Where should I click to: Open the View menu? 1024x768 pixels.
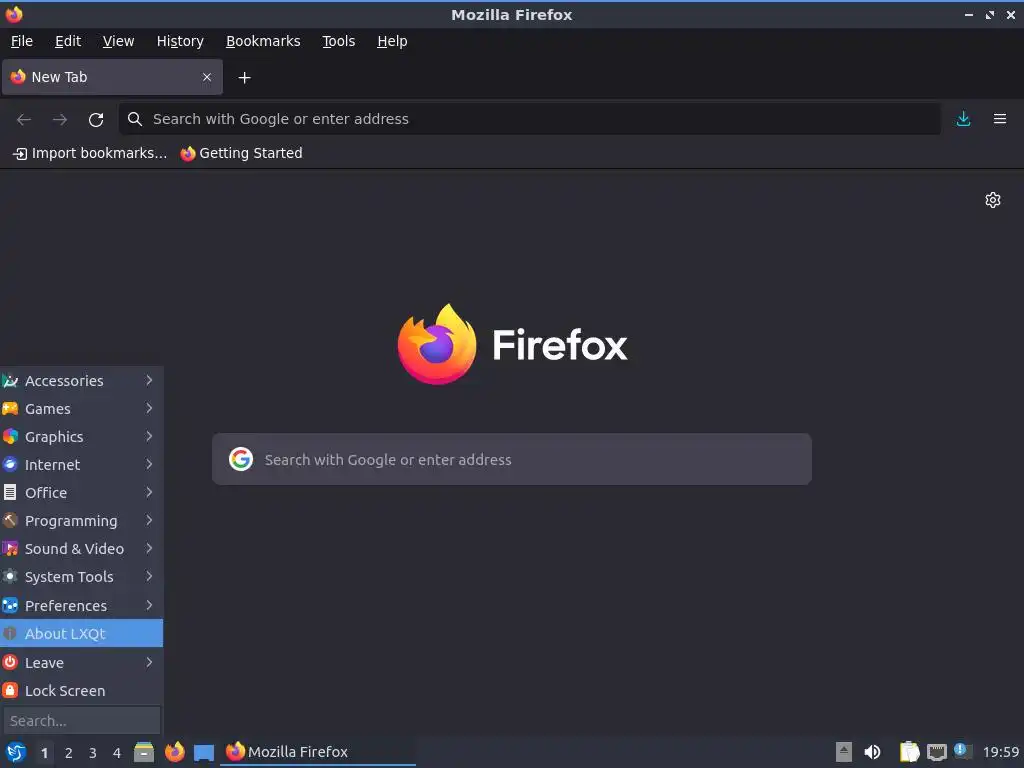(x=118, y=41)
